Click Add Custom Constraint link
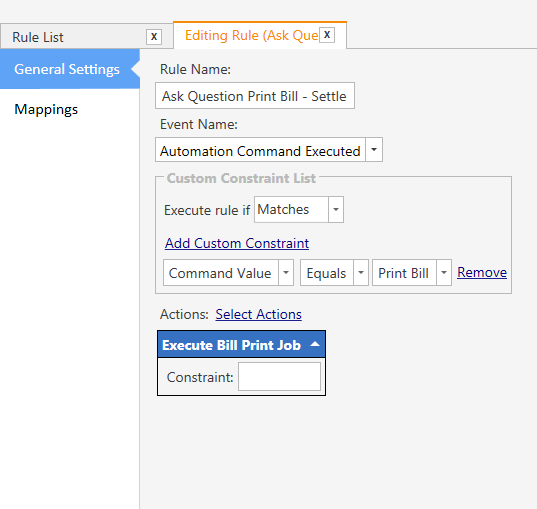 tap(237, 243)
